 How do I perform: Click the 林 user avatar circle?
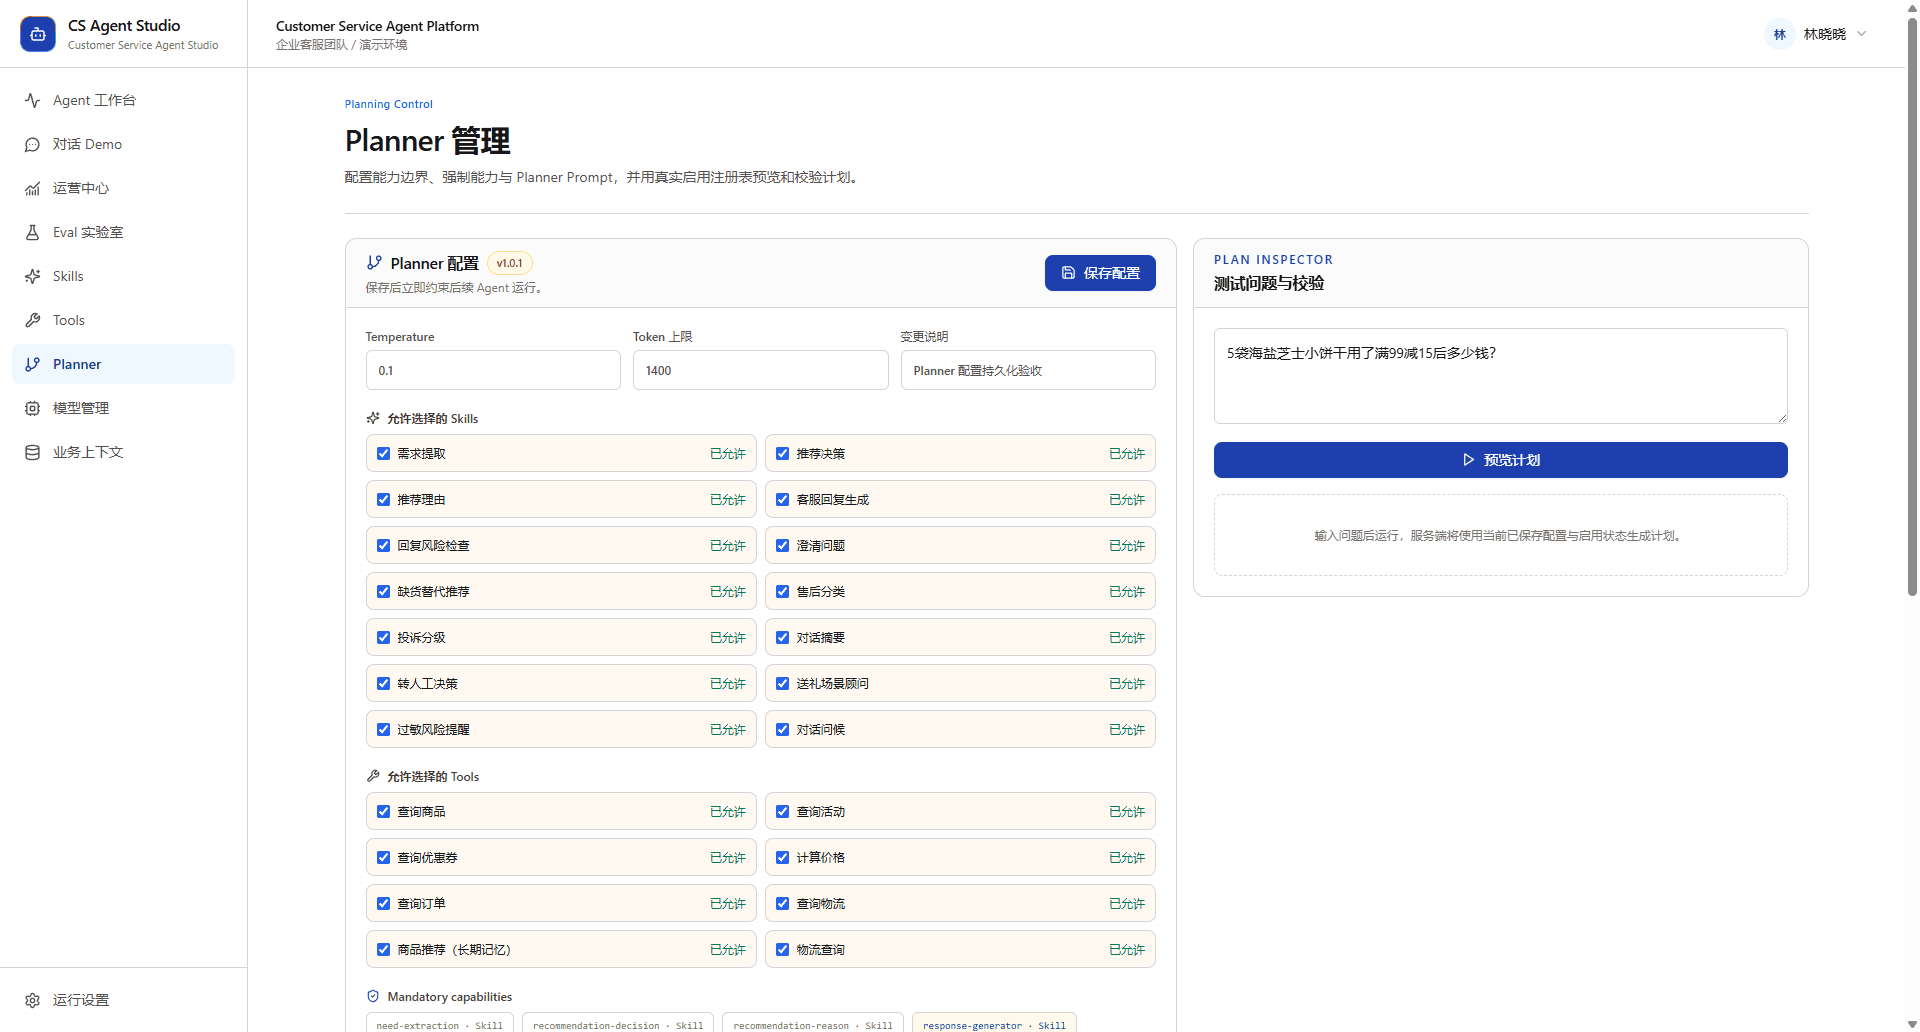click(1780, 34)
